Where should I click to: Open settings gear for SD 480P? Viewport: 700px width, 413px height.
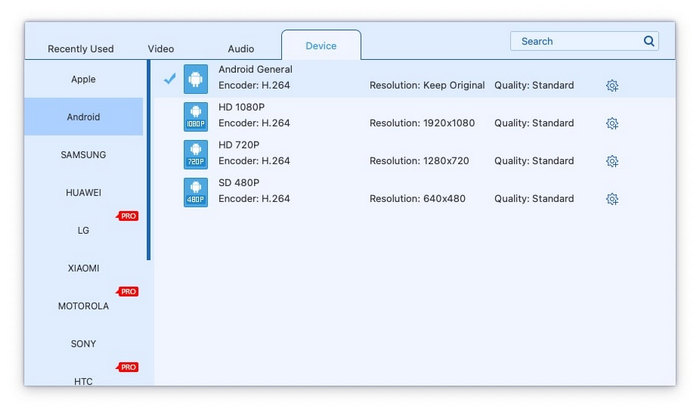click(612, 199)
